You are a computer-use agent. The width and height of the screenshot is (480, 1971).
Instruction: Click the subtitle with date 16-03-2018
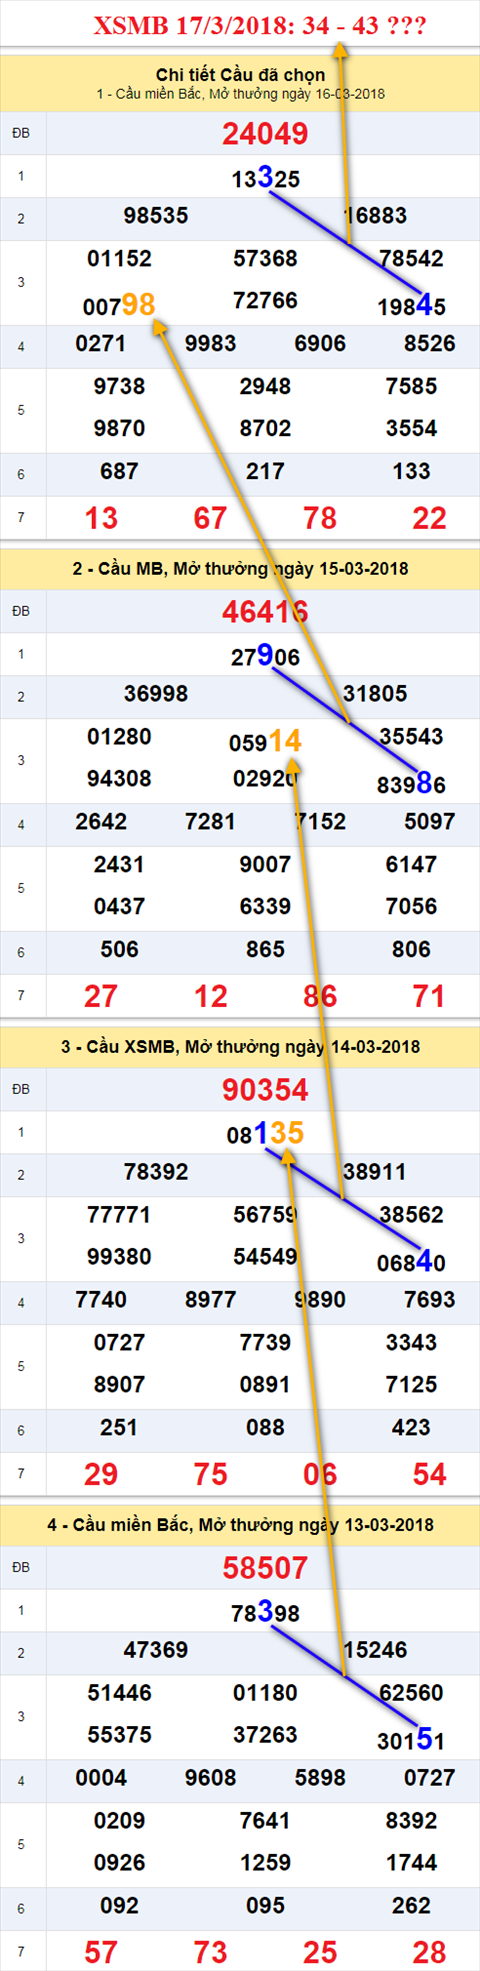240,94
